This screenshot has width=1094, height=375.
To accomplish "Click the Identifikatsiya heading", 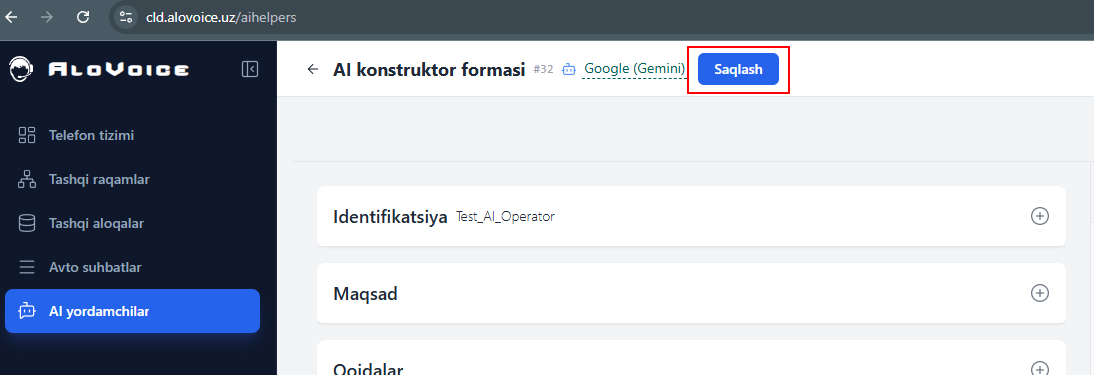I will point(390,216).
